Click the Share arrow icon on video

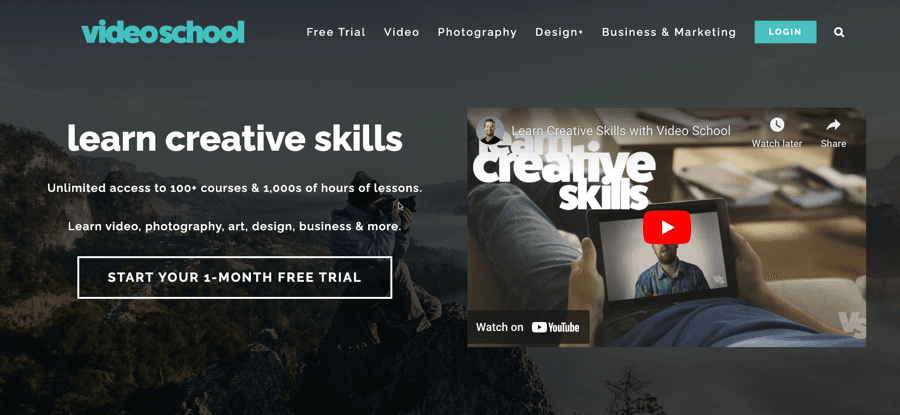click(833, 125)
